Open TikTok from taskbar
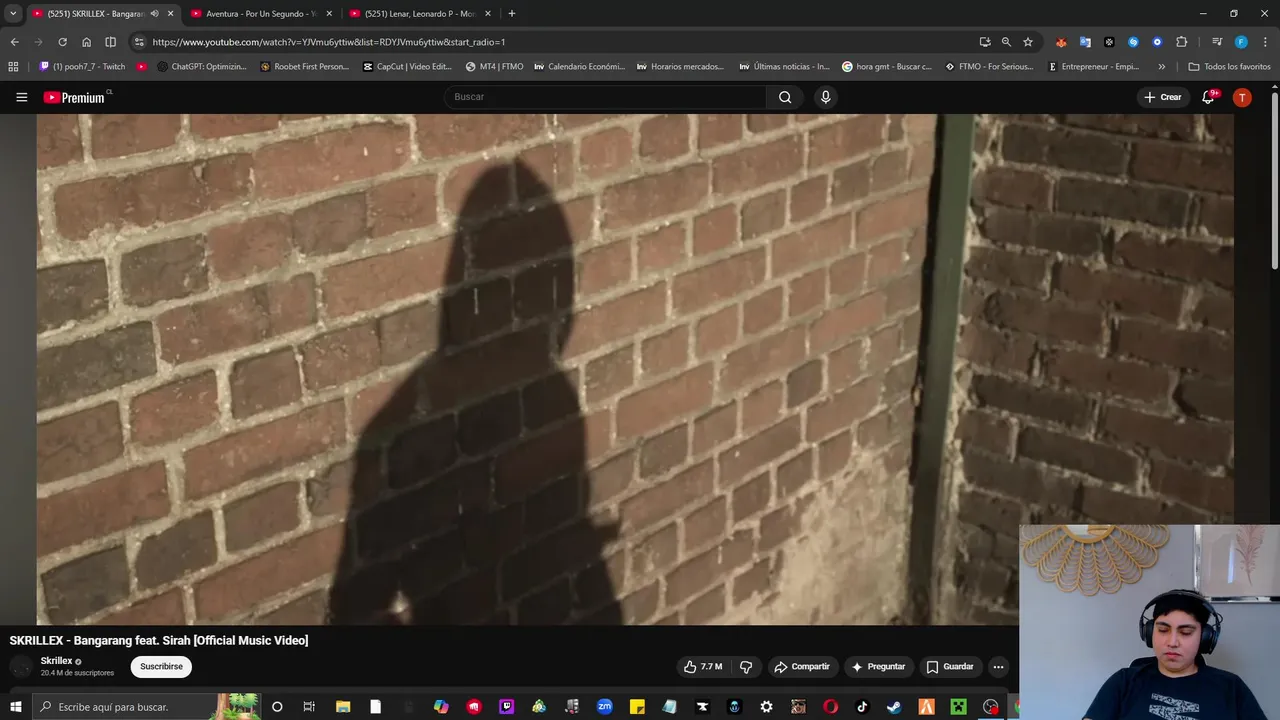 pyautogui.click(x=862, y=707)
